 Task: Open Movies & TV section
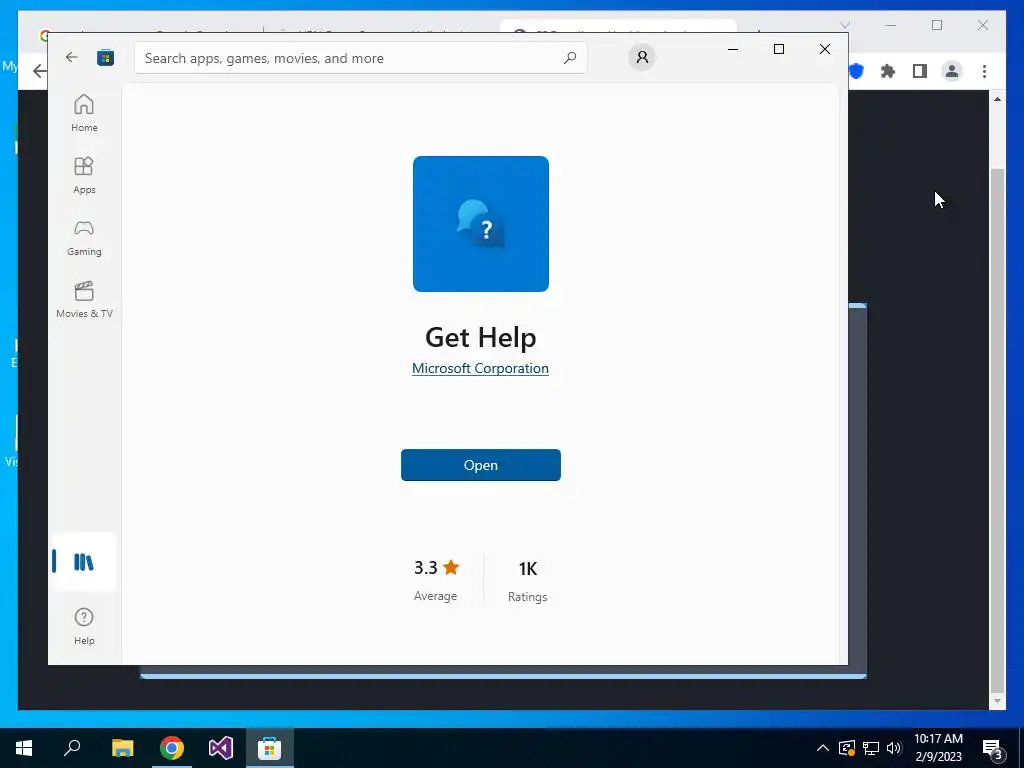coord(84,300)
